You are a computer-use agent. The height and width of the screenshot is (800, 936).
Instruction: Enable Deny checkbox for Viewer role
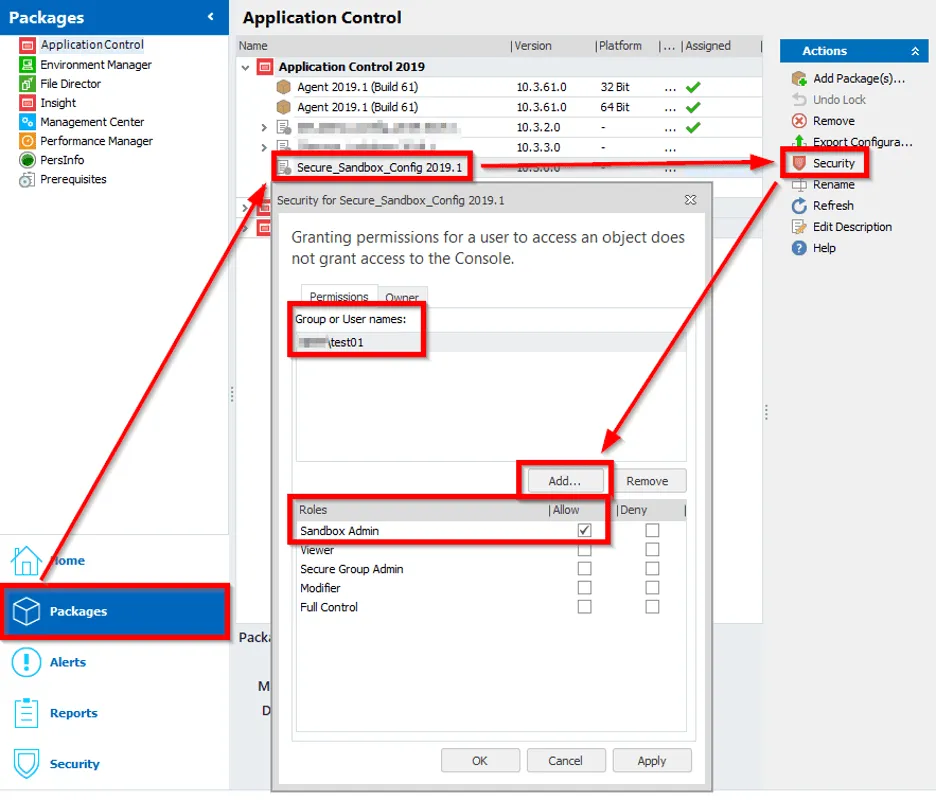coord(652,550)
